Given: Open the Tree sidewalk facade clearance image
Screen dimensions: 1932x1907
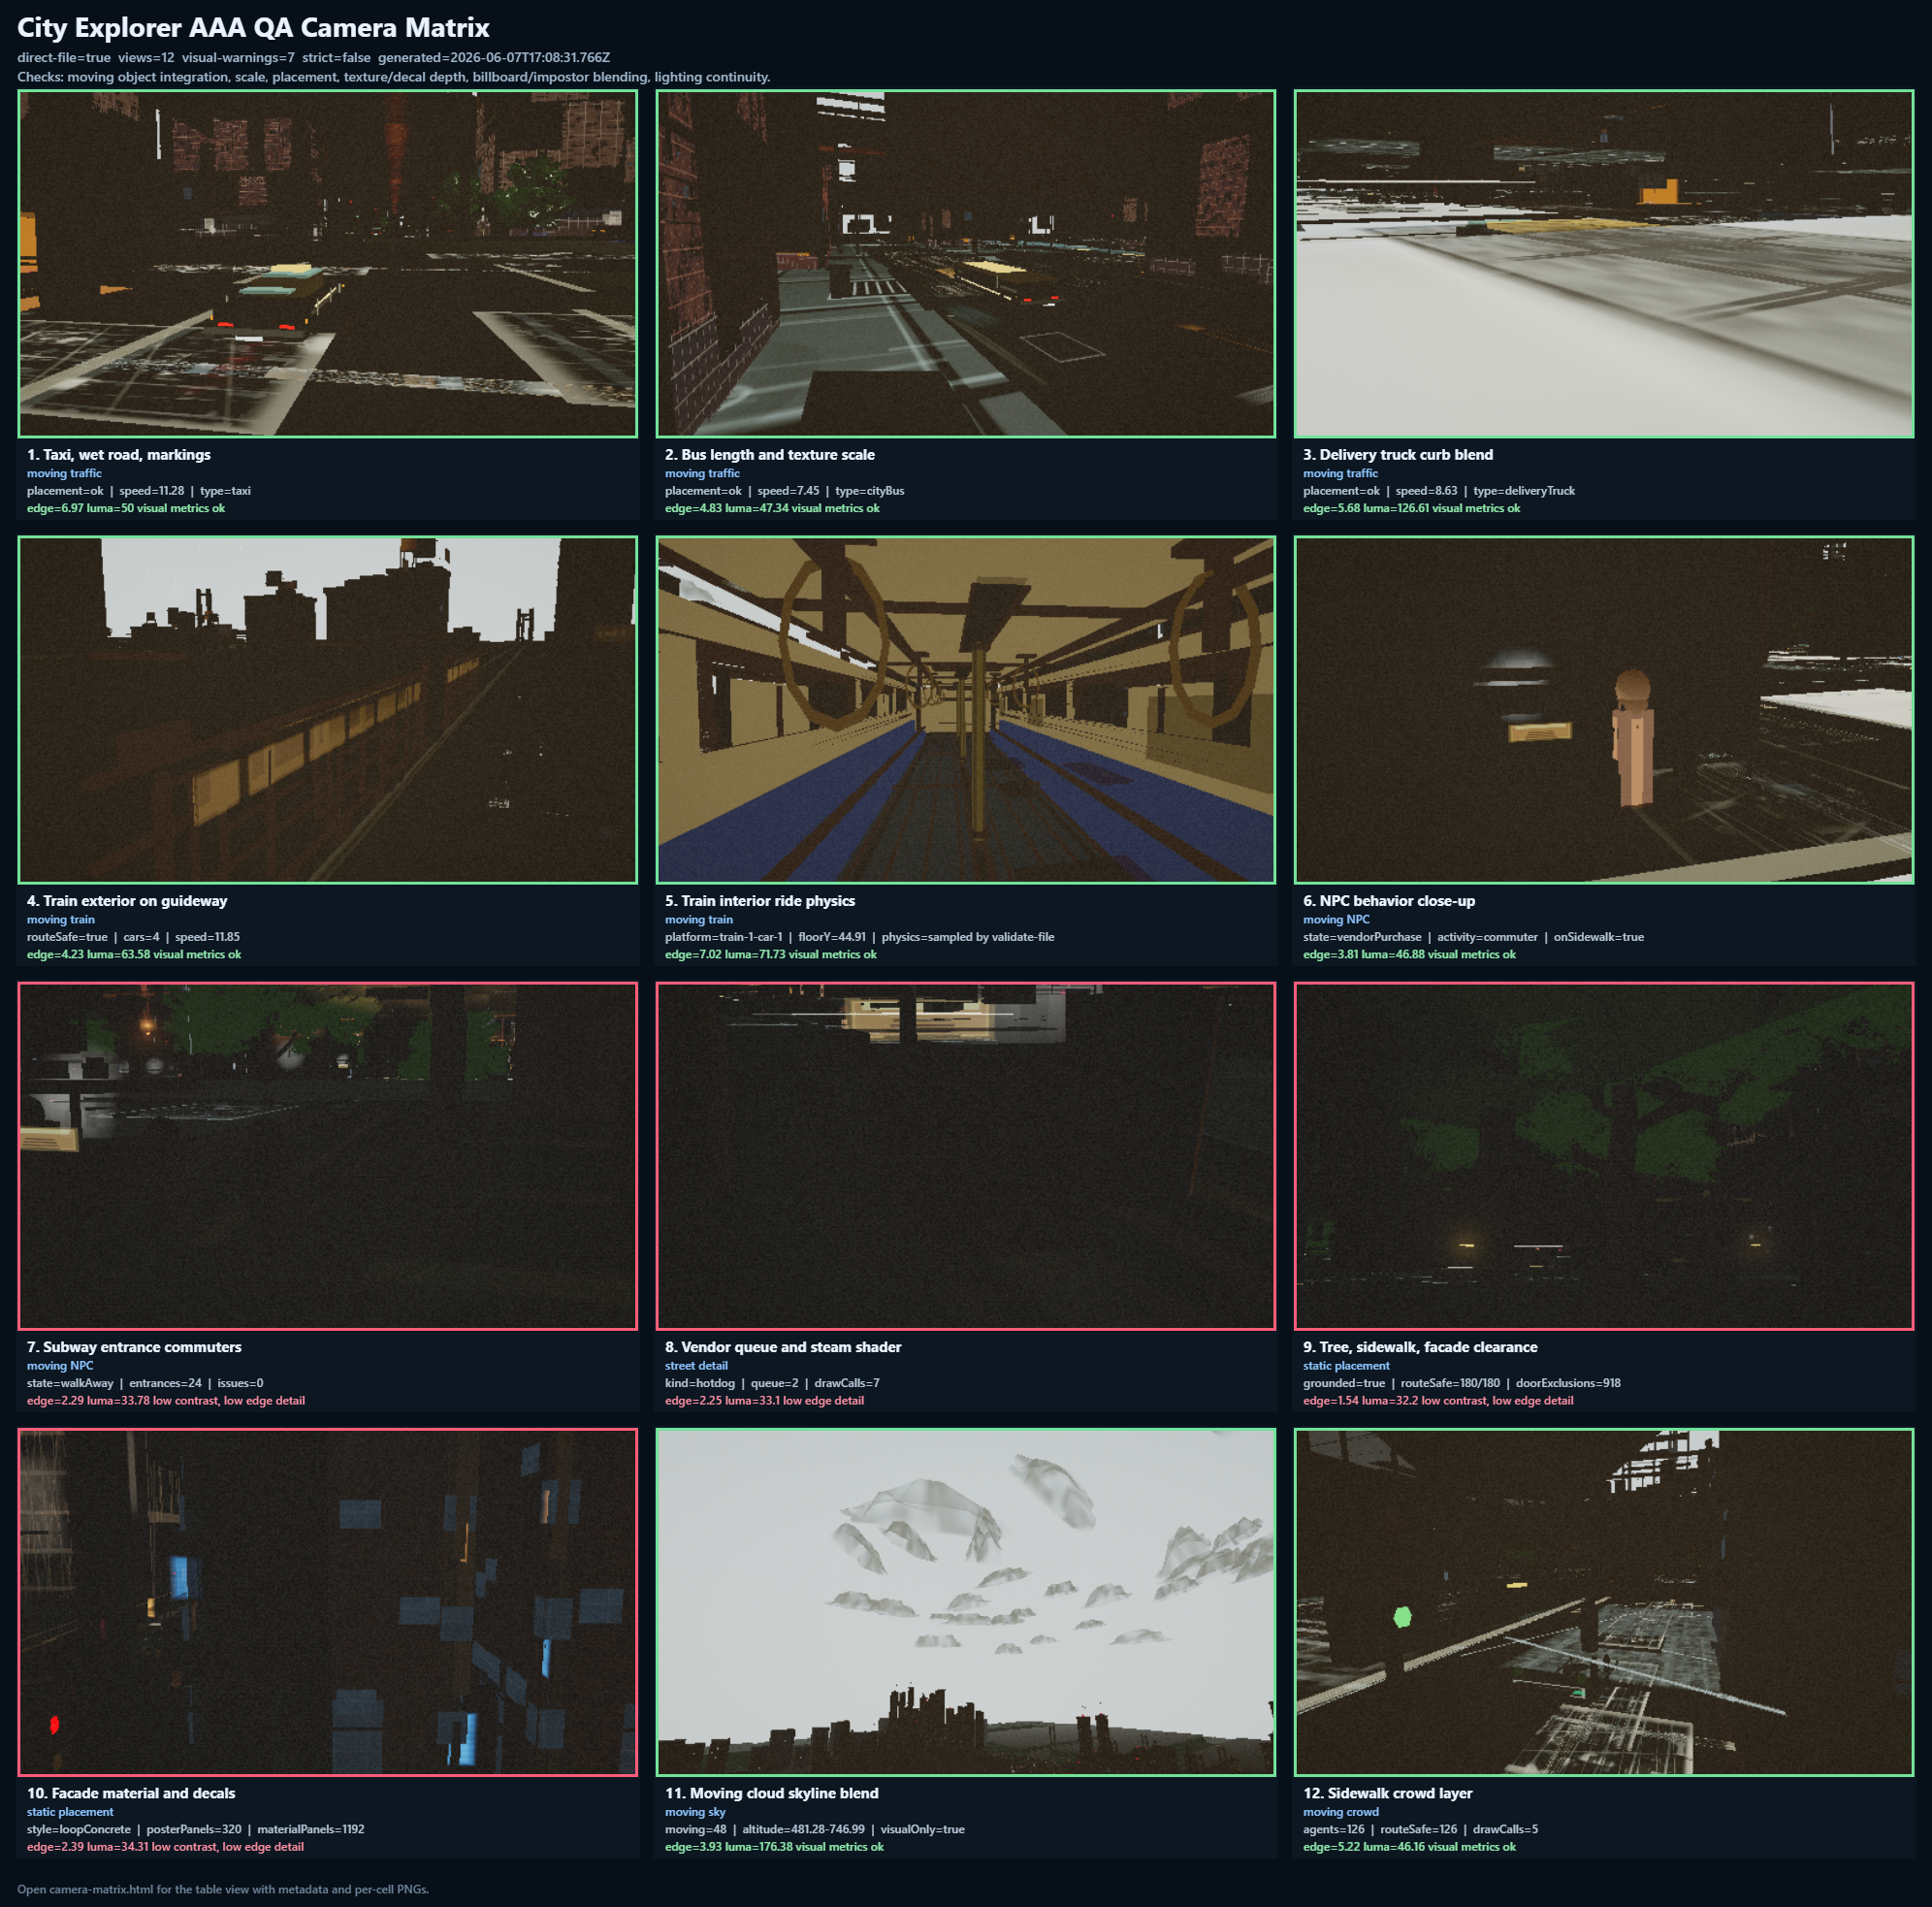Looking at the screenshot, I should click(1603, 1156).
